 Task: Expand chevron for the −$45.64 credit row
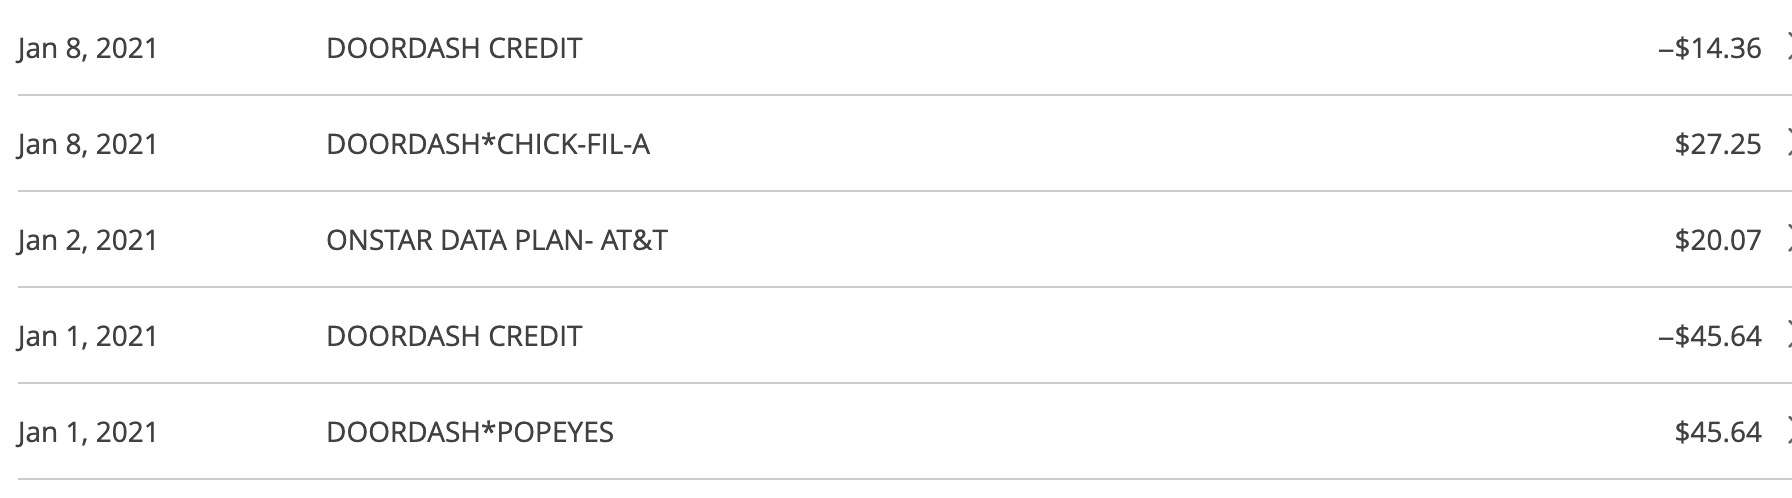pyautogui.click(x=1787, y=336)
